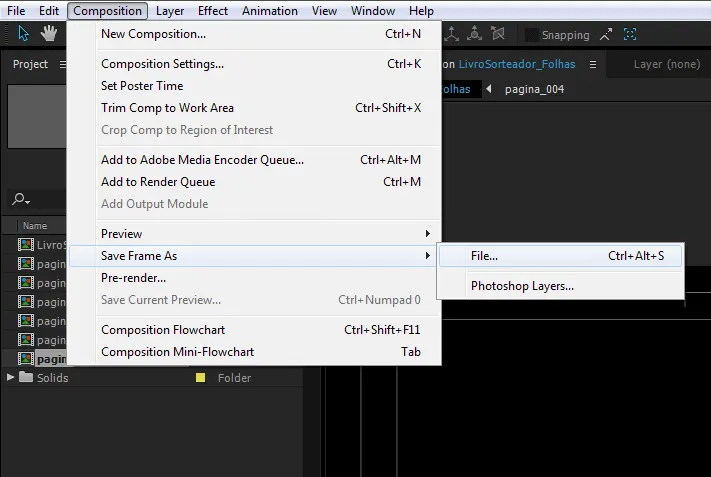Click the search magnifier in Project panel
The height and width of the screenshot is (477, 711).
point(20,199)
